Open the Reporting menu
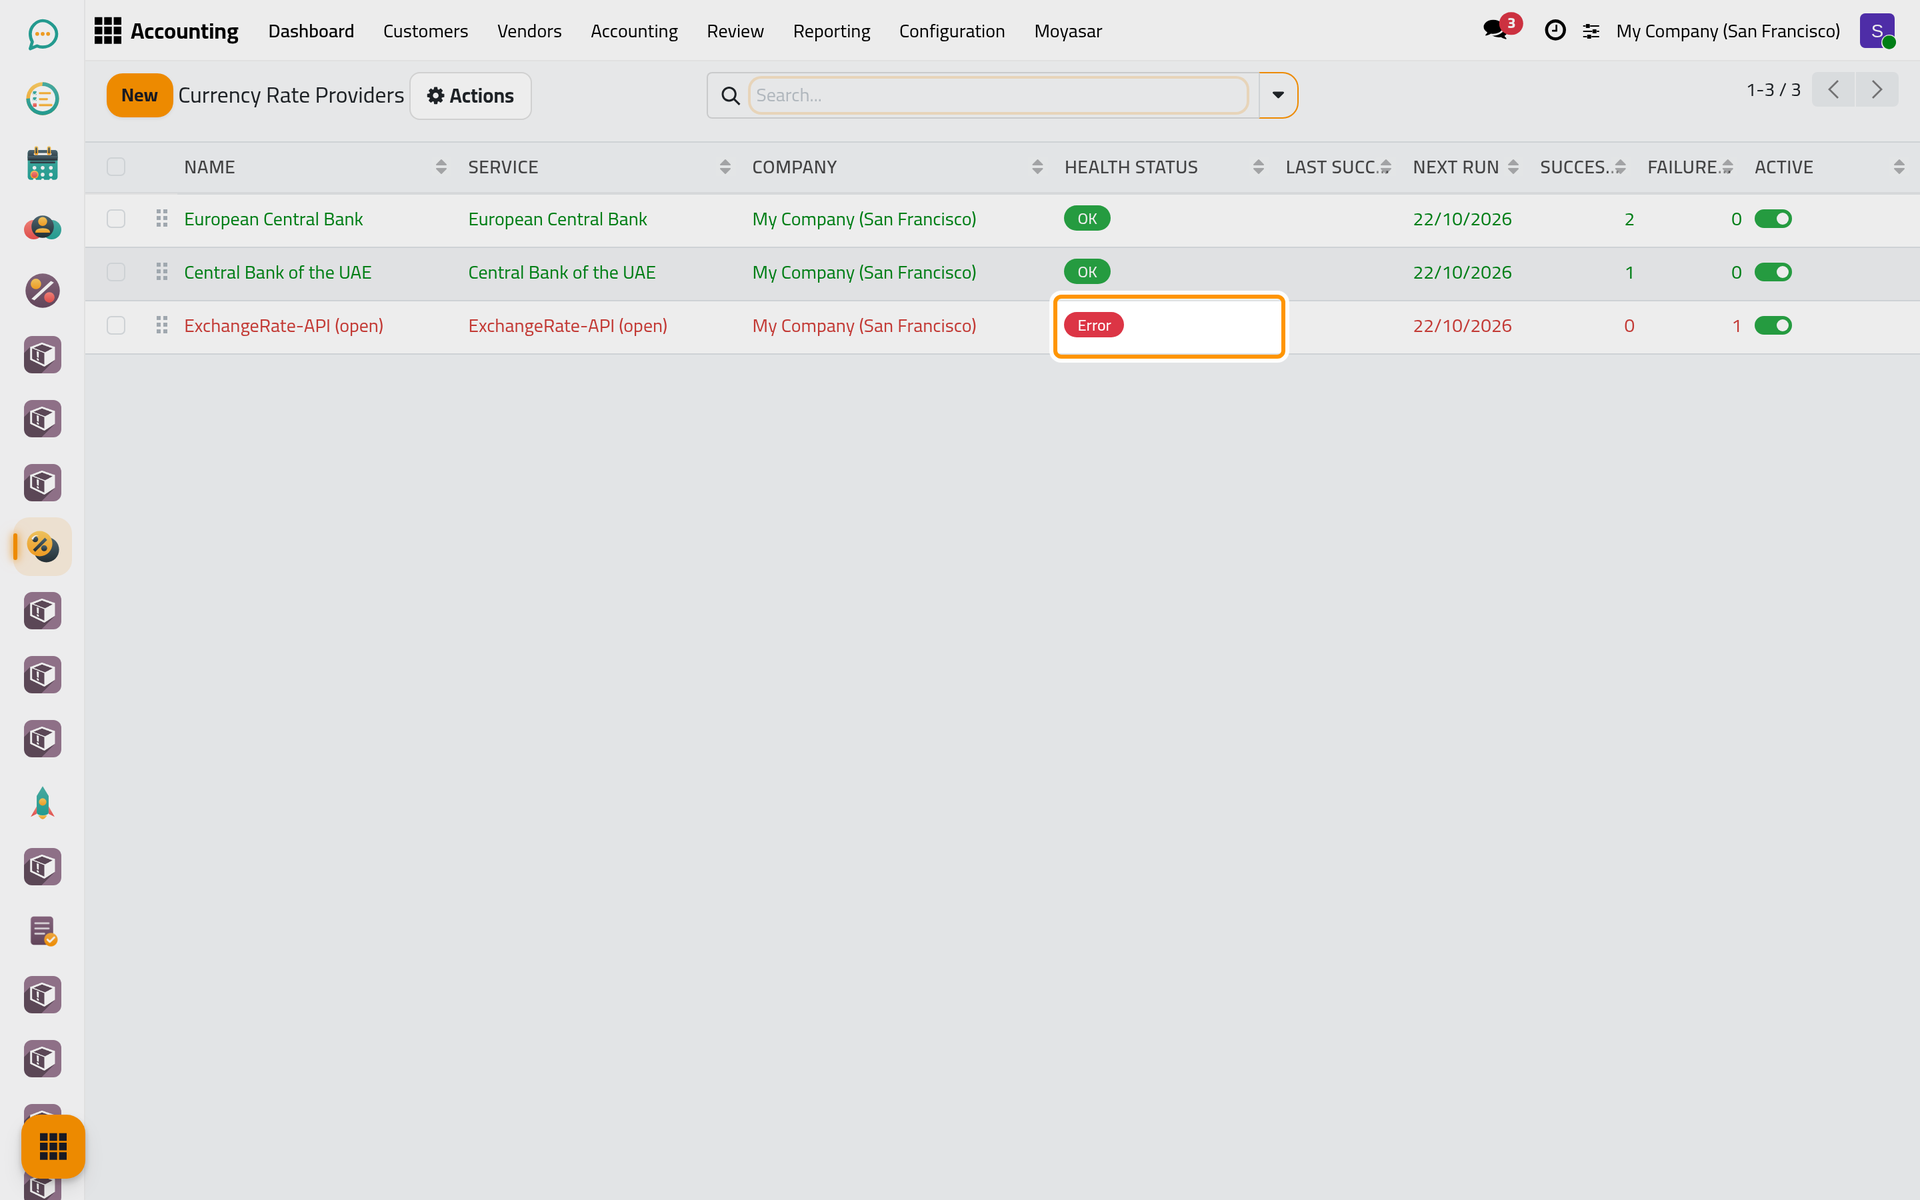Image resolution: width=1920 pixels, height=1200 pixels. (831, 31)
